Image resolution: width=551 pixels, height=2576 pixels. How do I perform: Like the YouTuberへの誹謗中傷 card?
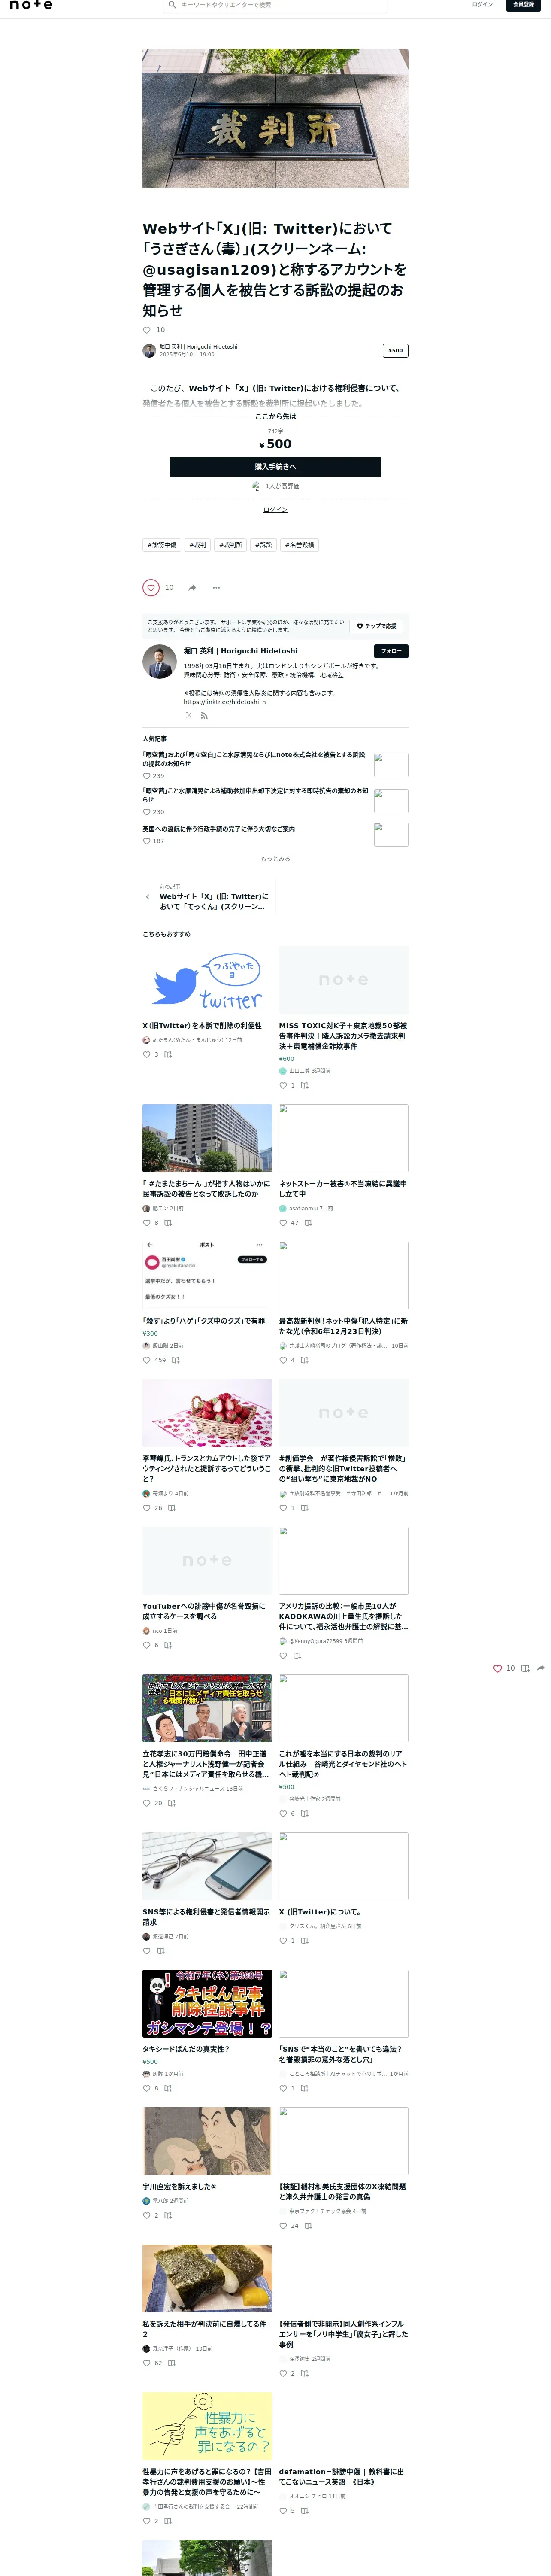(147, 1645)
